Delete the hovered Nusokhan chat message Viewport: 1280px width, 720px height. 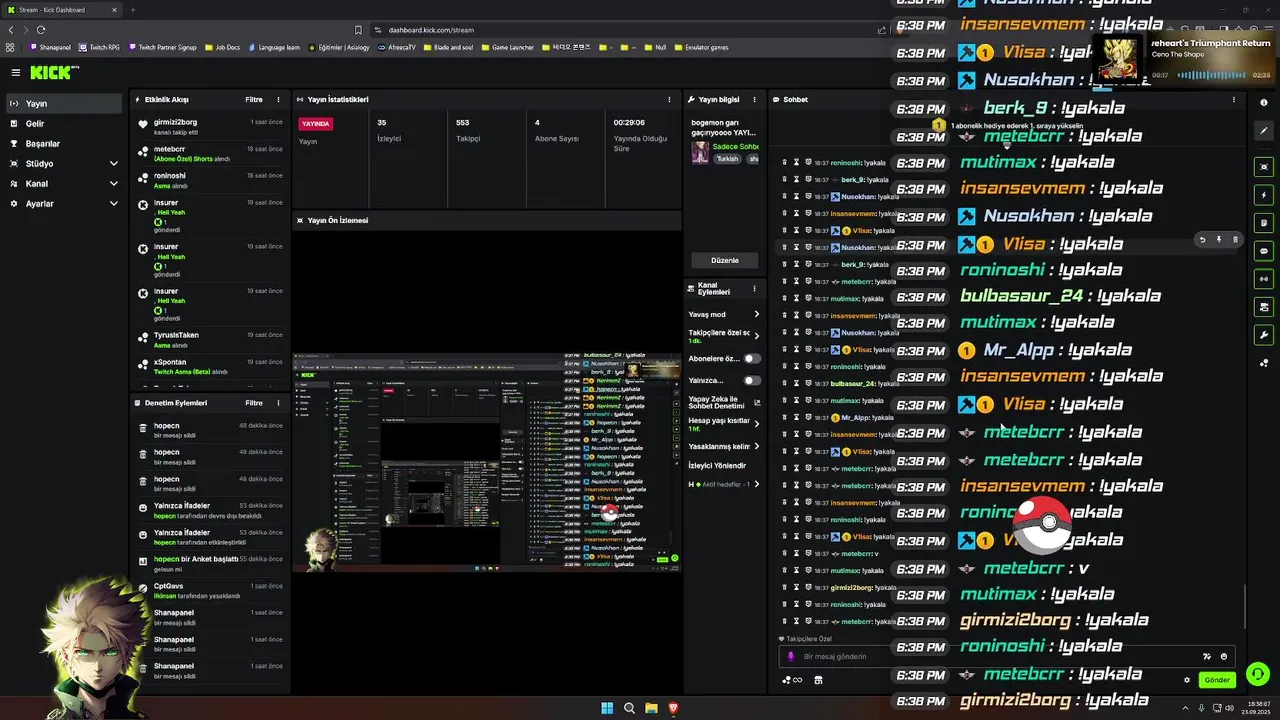[x=1235, y=240]
